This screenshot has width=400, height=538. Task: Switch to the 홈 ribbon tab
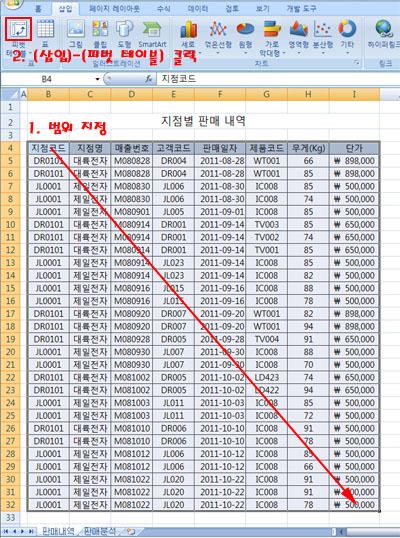click(38, 9)
